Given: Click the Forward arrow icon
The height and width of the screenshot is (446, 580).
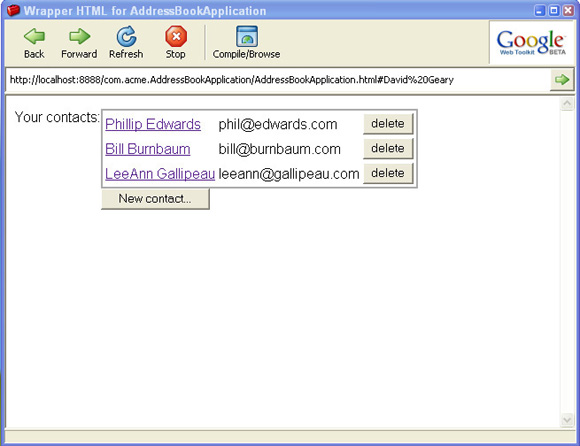Looking at the screenshot, I should [79, 36].
